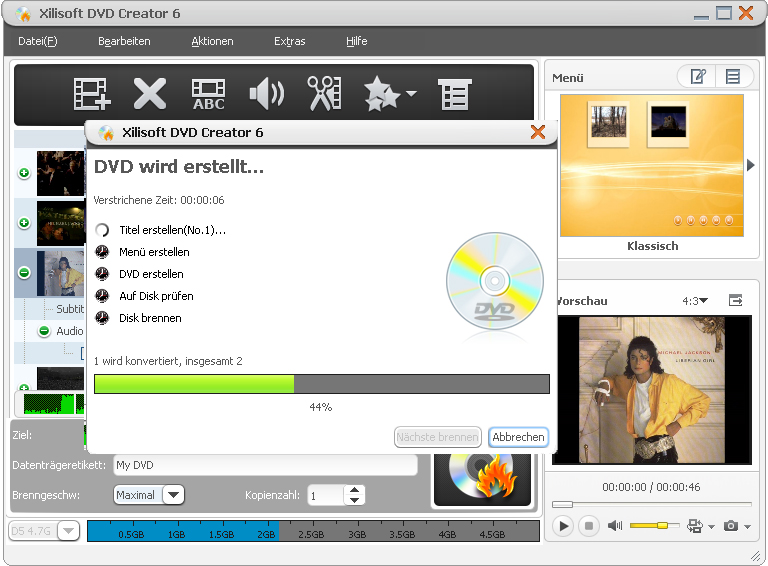The height and width of the screenshot is (566, 768).
Task: Click the Titel erstellen(No.1) step
Action: click(172, 230)
